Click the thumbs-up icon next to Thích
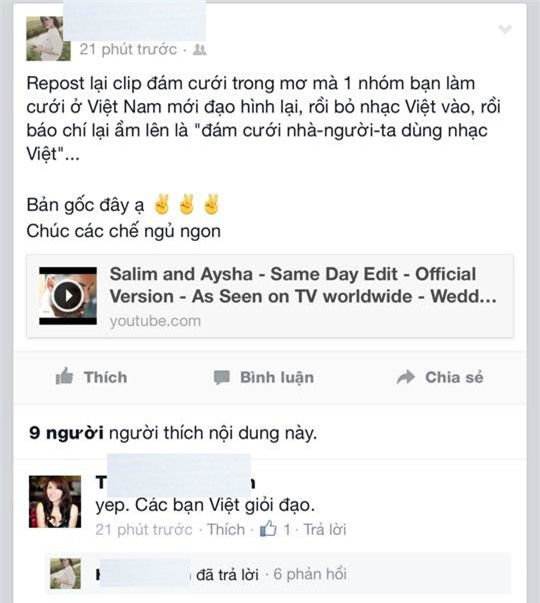This screenshot has width=540, height=603. [x=64, y=376]
